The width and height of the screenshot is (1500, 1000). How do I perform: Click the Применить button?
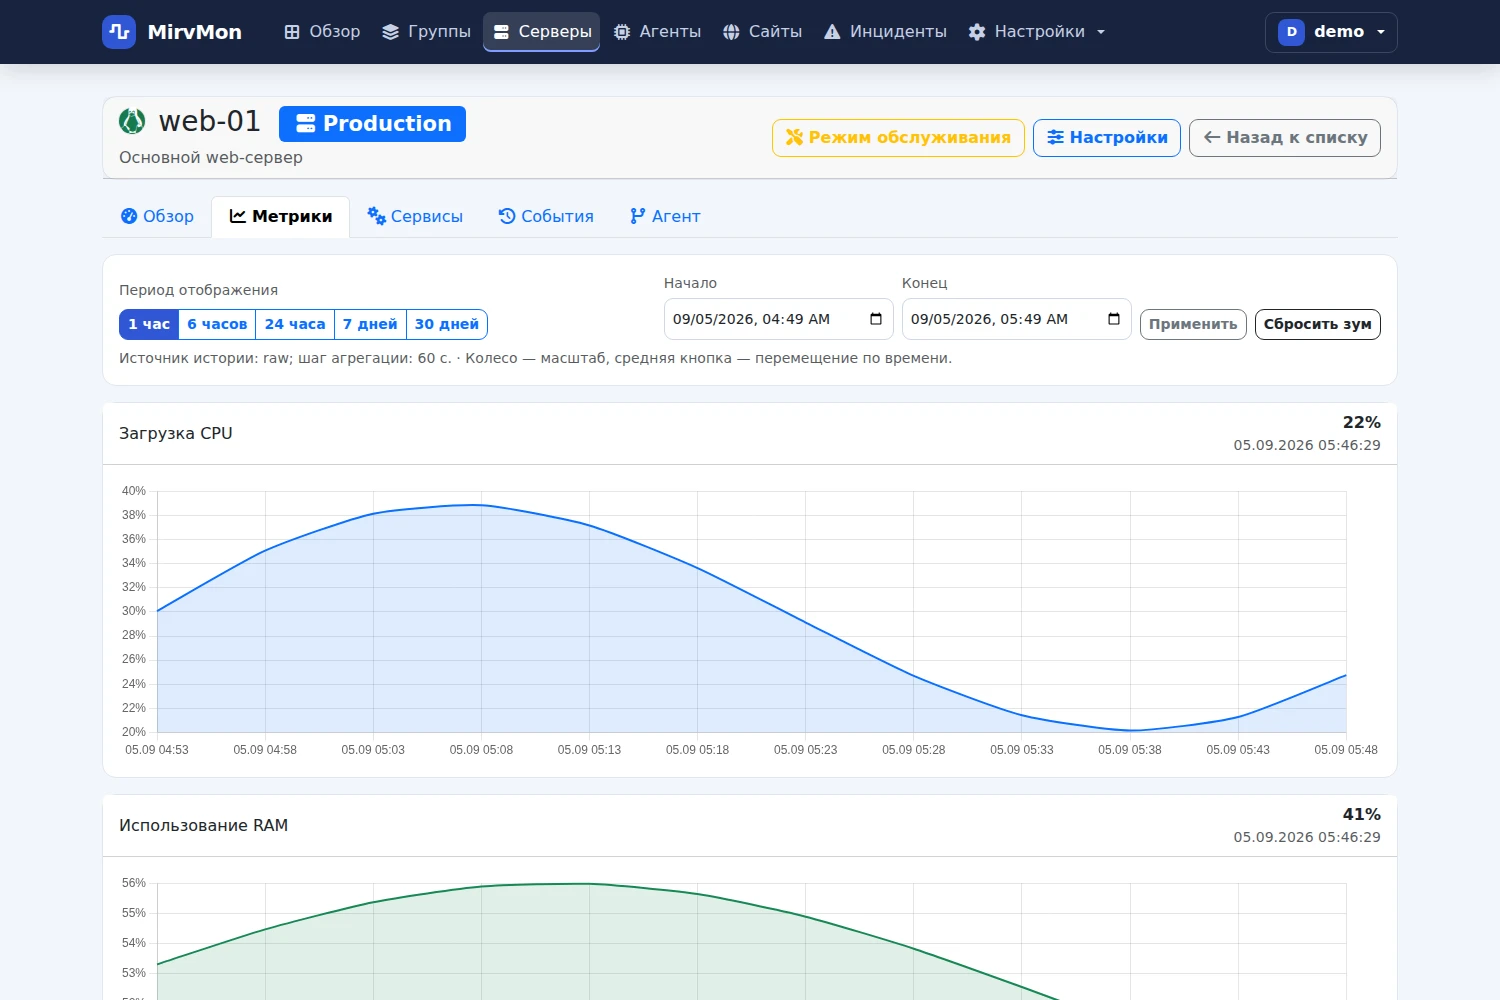pos(1193,324)
